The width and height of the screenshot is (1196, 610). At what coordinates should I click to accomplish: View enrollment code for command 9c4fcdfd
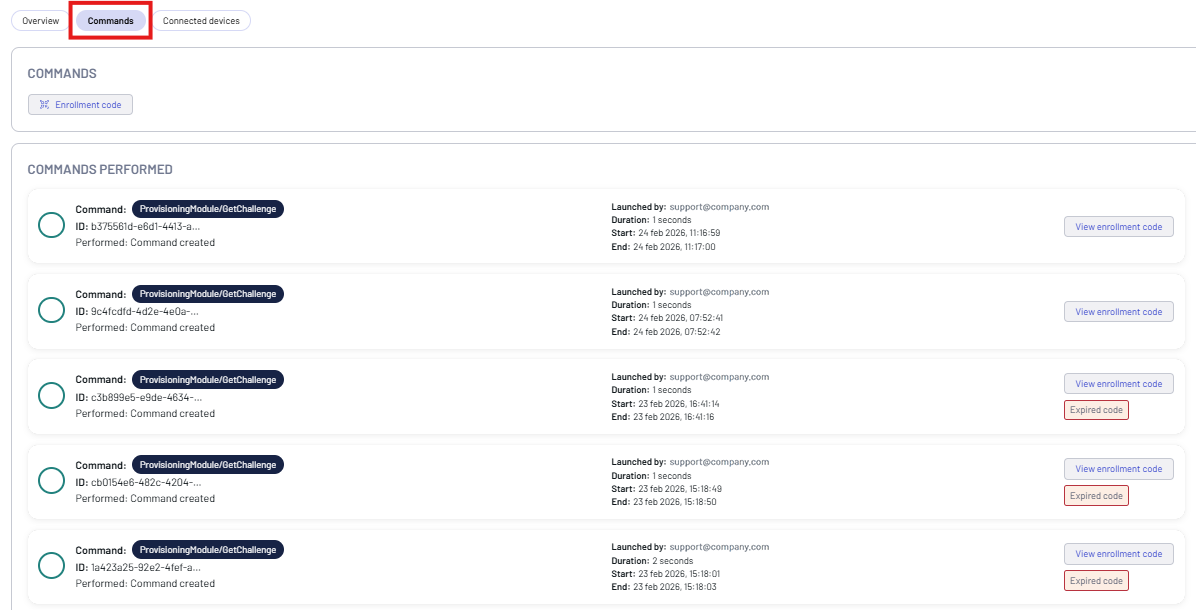tap(1118, 312)
